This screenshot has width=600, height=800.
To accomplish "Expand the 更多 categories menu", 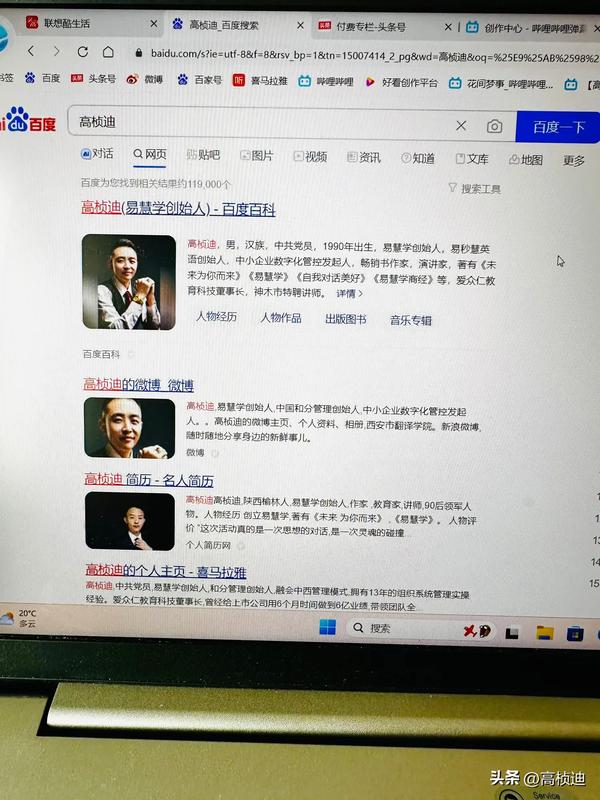I will pos(573,161).
